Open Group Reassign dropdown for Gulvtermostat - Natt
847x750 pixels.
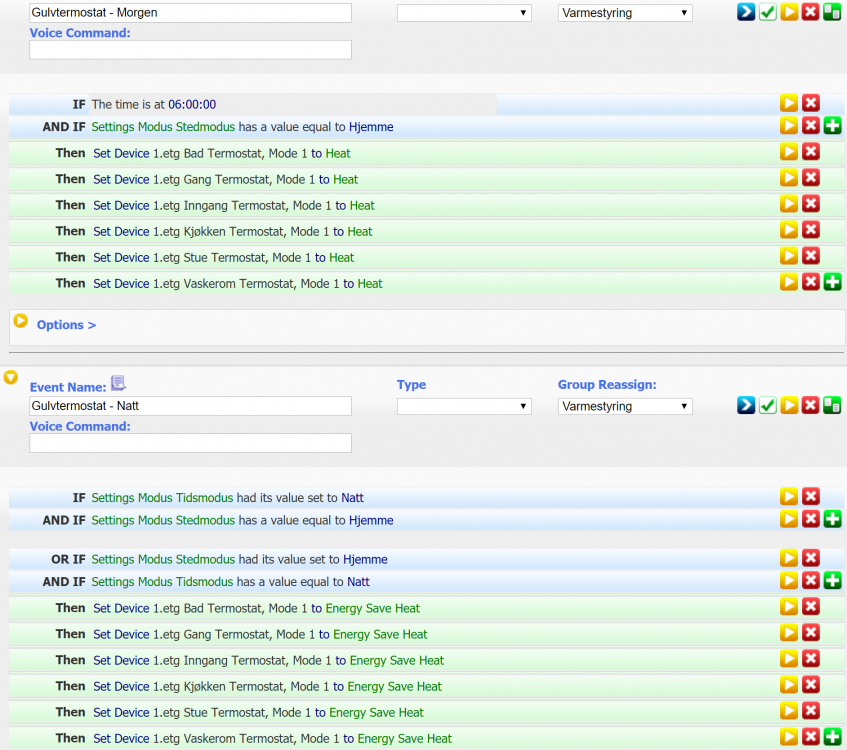[x=625, y=406]
